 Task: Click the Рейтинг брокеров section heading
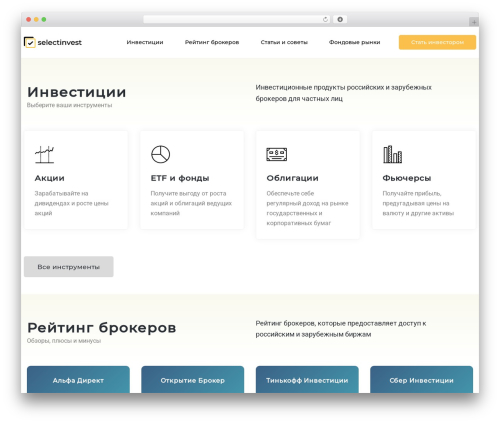[x=102, y=328]
